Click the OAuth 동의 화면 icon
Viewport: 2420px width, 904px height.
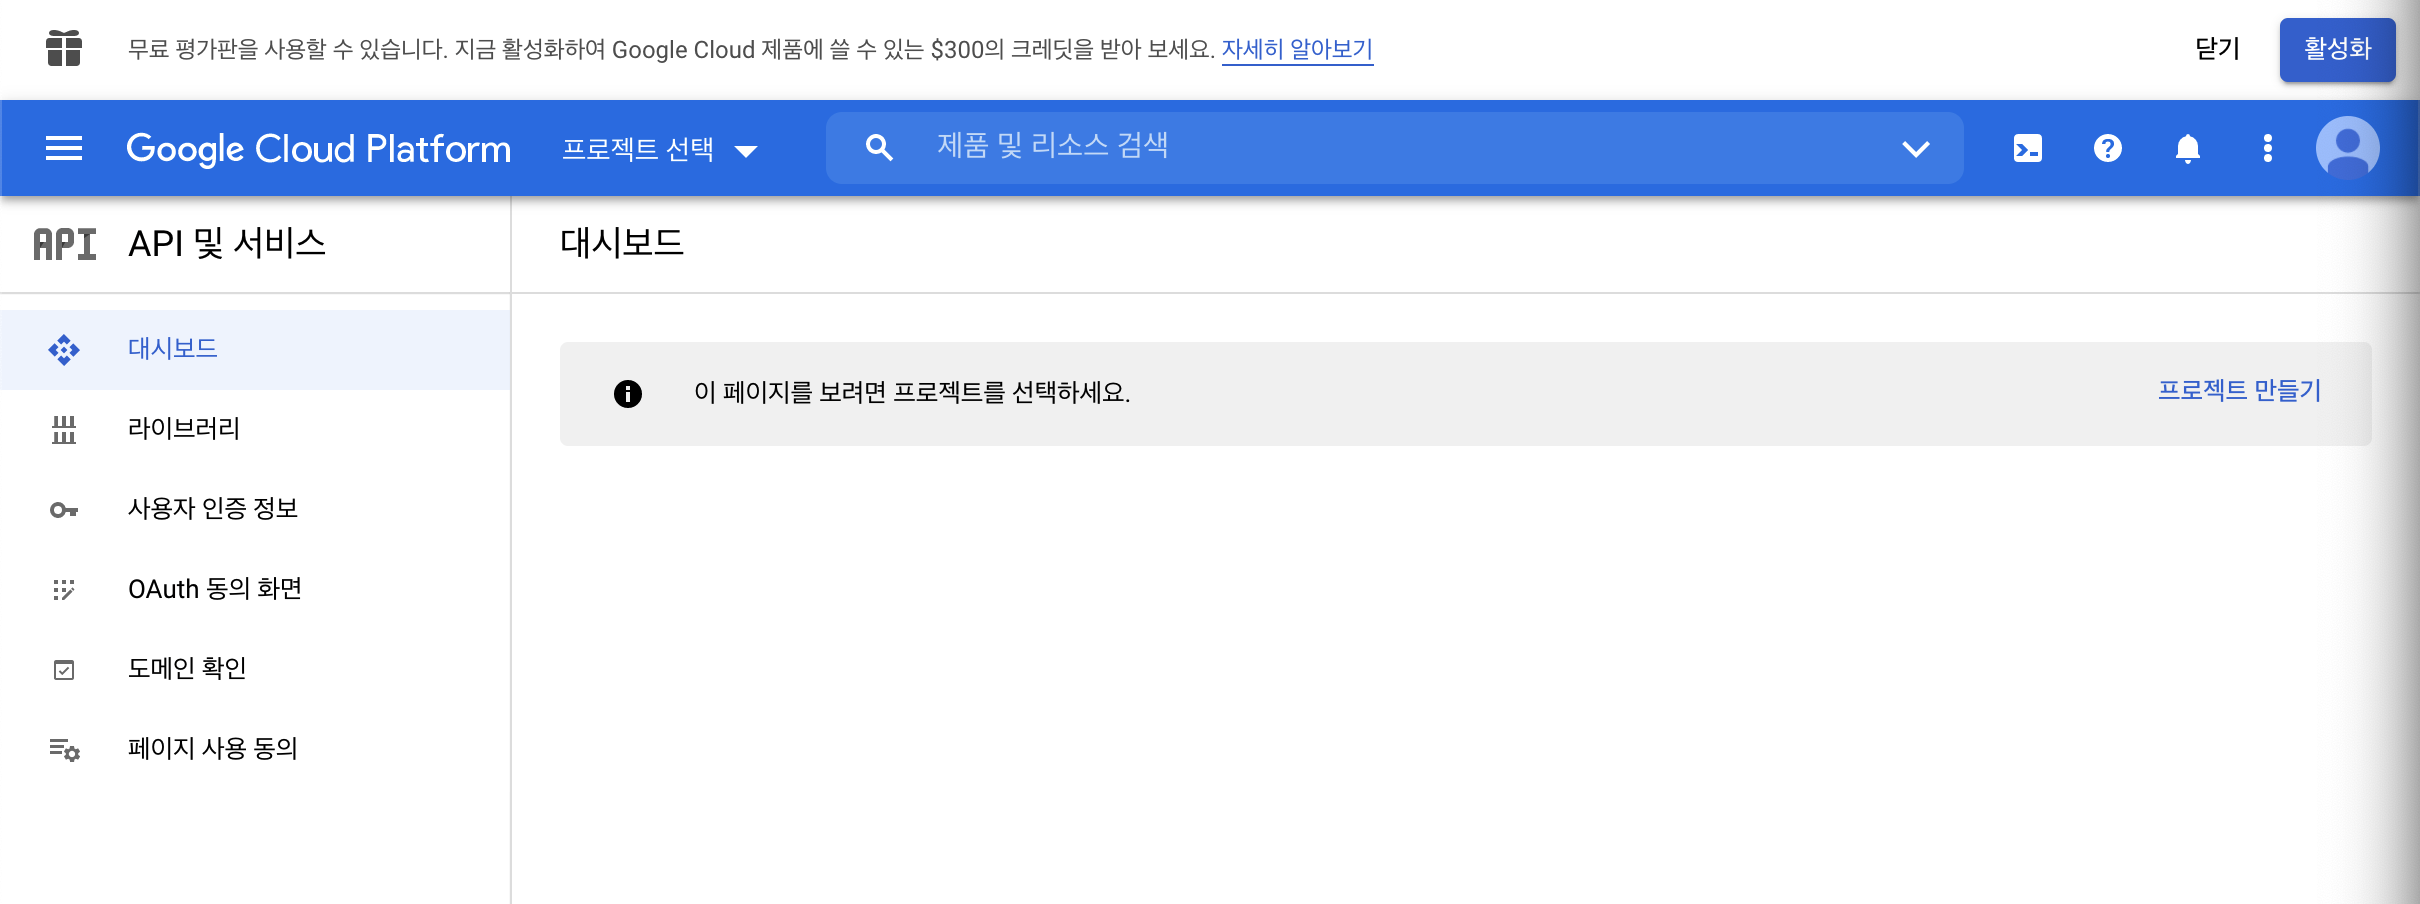[64, 589]
